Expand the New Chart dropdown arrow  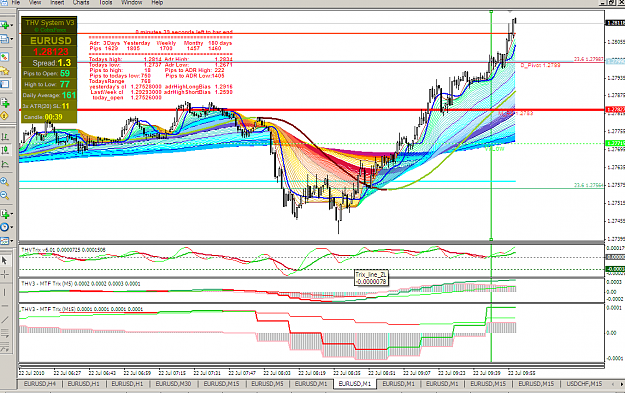pos(12,26)
